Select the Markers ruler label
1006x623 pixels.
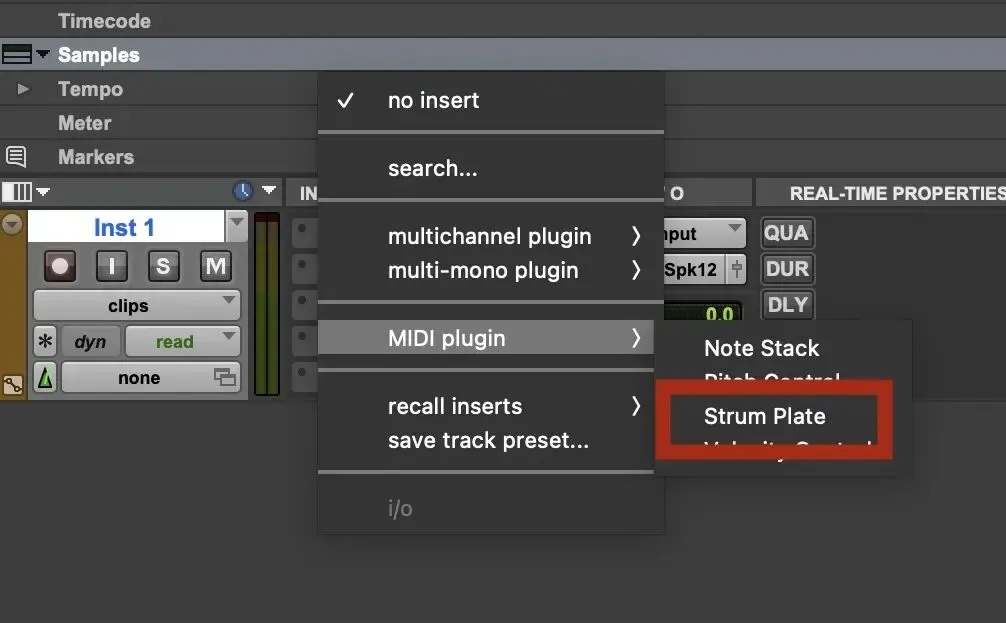tap(96, 157)
